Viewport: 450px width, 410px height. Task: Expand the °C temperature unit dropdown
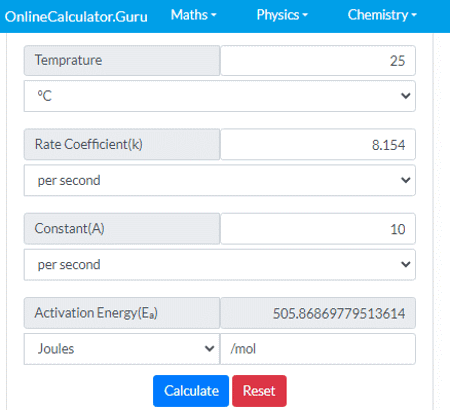pos(220,96)
